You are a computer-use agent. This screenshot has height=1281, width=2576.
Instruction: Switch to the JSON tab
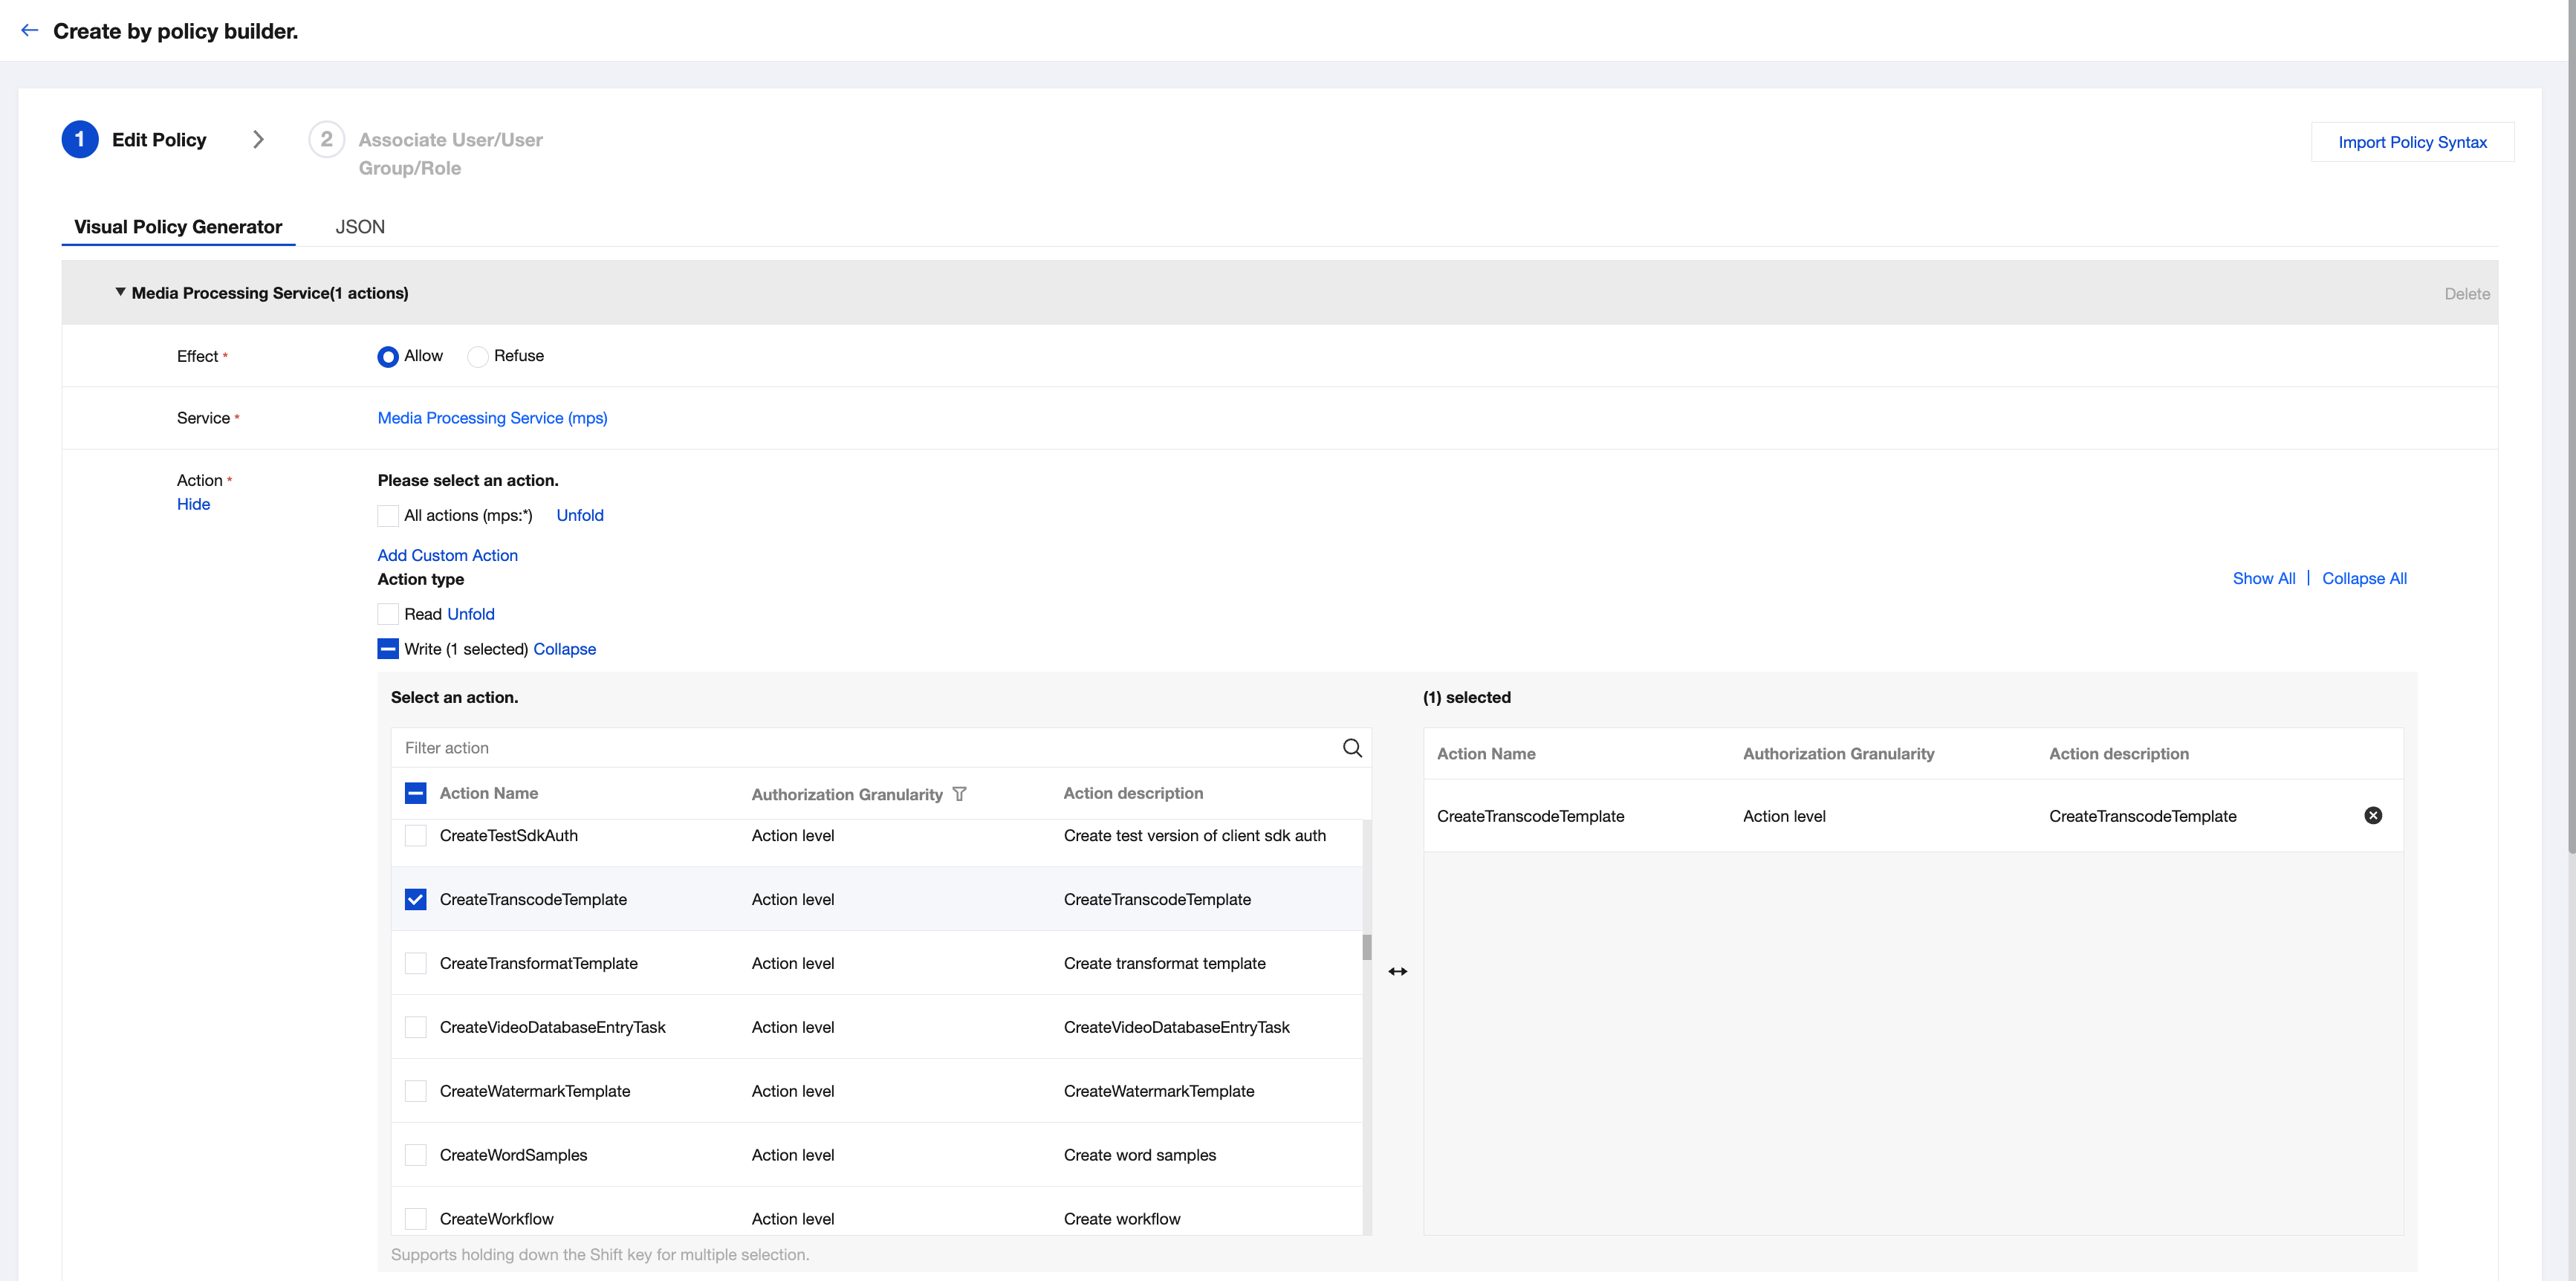coord(360,227)
